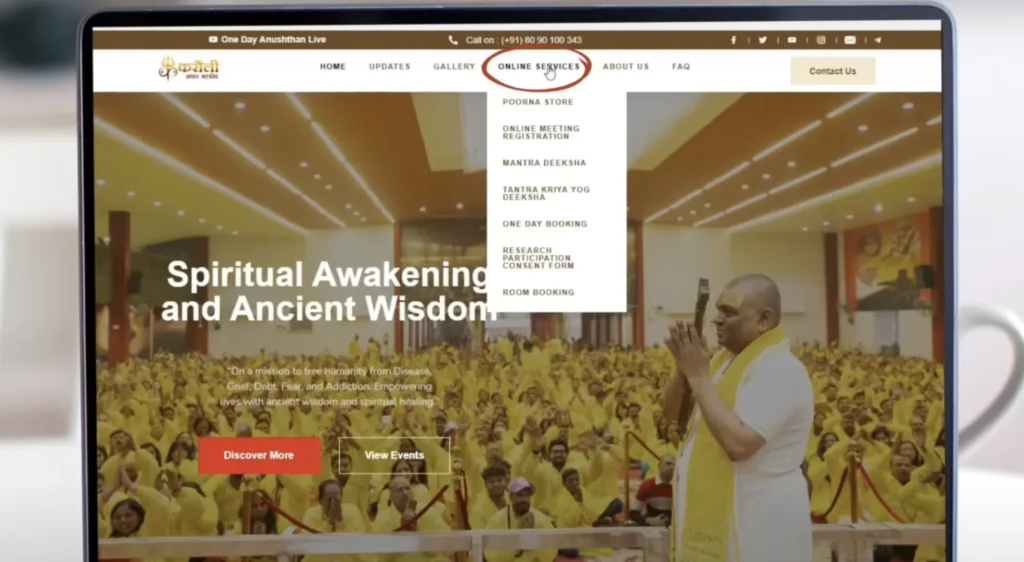Click the Contact Us button
The image size is (1024, 562).
point(833,71)
